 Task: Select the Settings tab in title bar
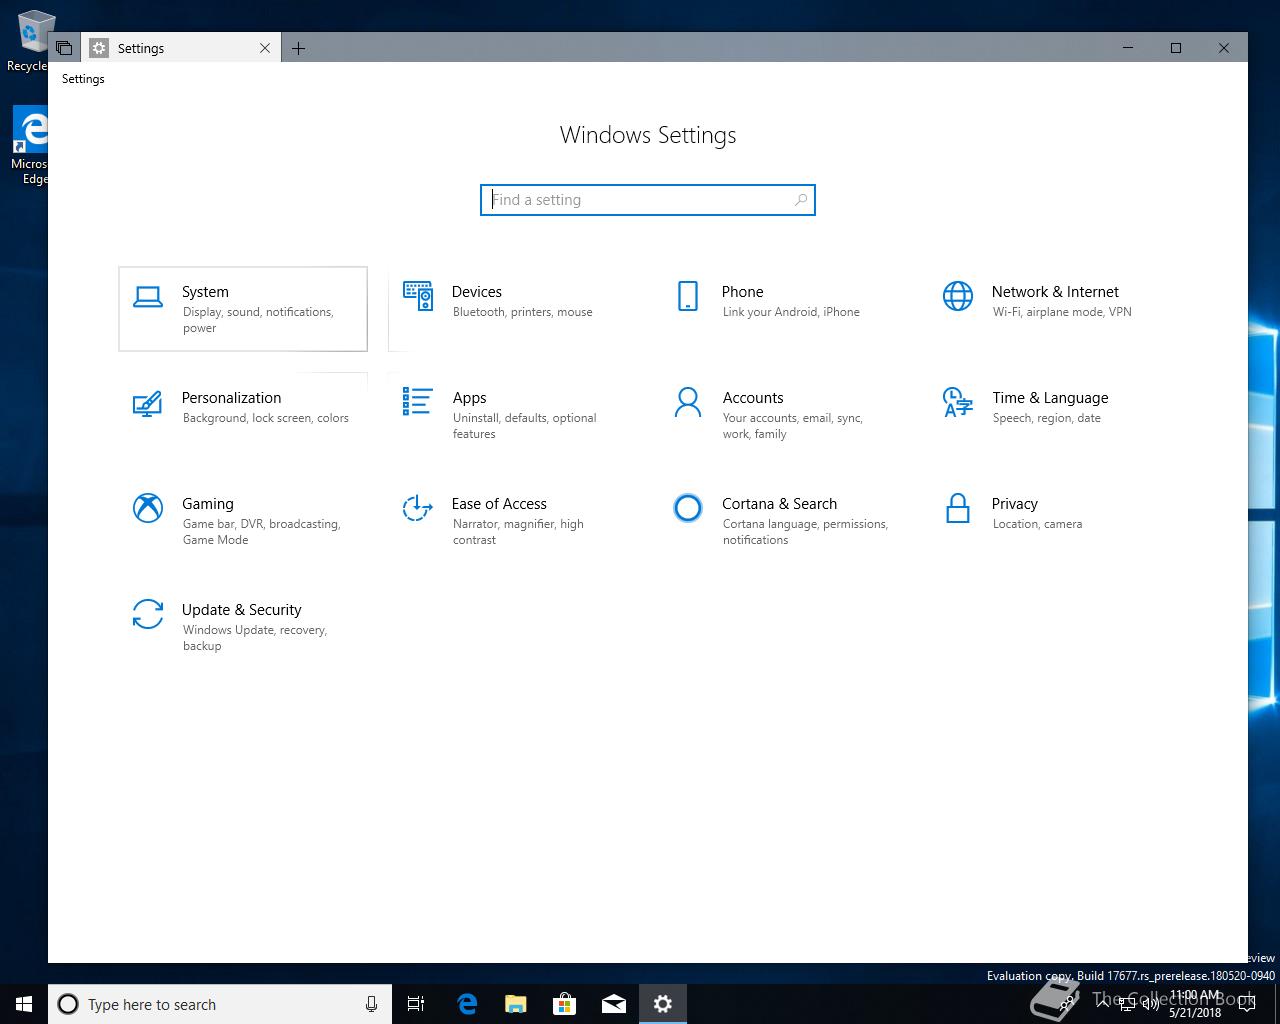[181, 48]
